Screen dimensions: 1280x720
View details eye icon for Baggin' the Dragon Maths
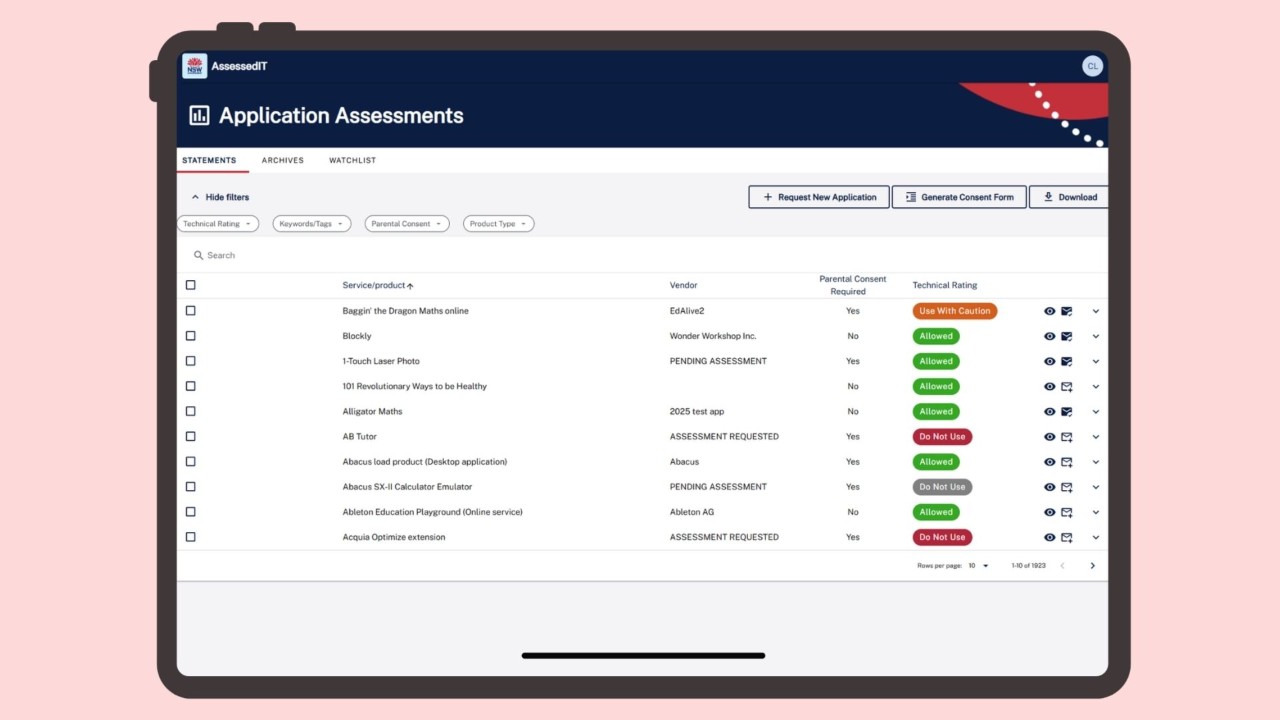(x=1049, y=311)
